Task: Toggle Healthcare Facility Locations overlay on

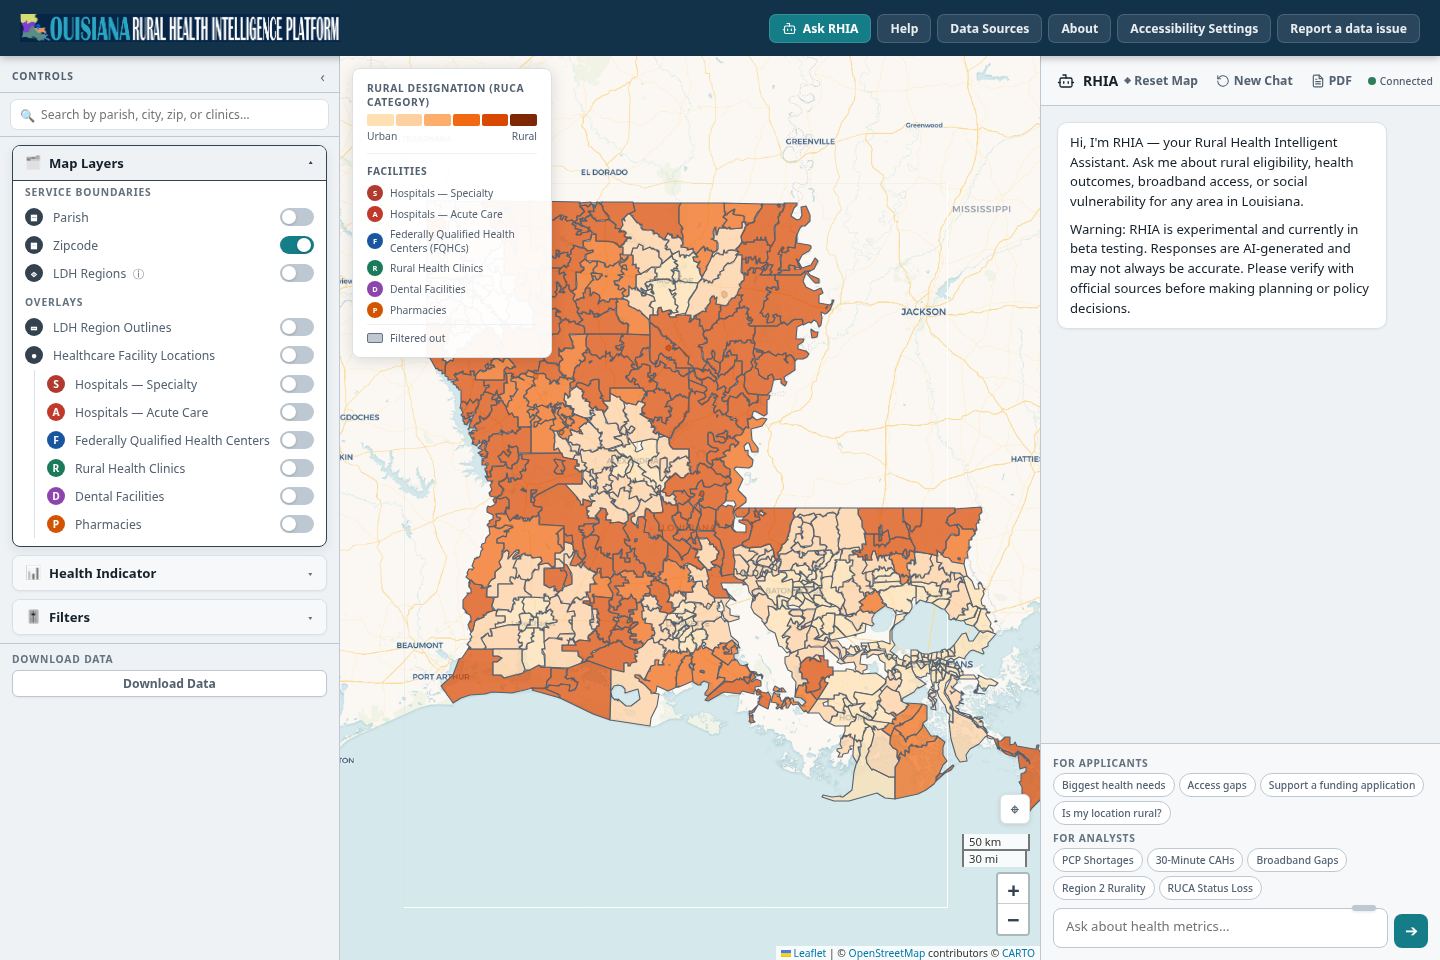Action: 297,355
